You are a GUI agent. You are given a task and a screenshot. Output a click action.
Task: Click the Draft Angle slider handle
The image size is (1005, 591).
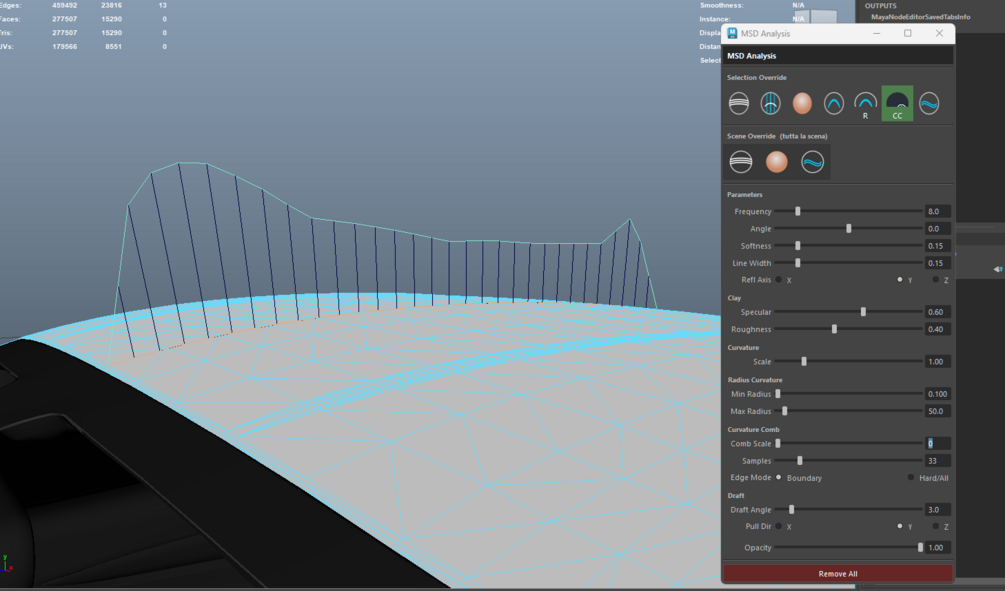coord(792,510)
